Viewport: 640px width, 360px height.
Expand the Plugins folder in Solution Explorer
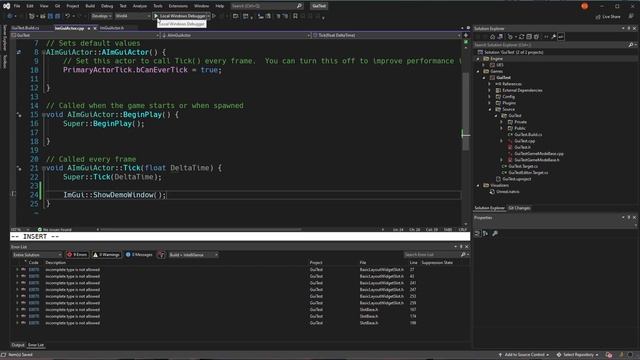(x=490, y=103)
